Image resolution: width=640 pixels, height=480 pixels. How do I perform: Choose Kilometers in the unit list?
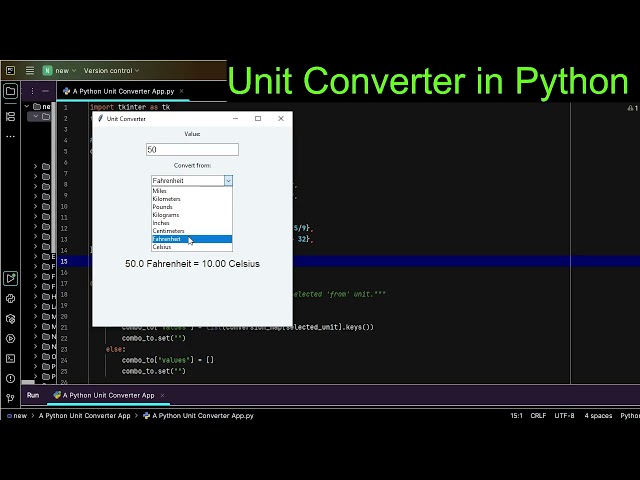(192, 199)
